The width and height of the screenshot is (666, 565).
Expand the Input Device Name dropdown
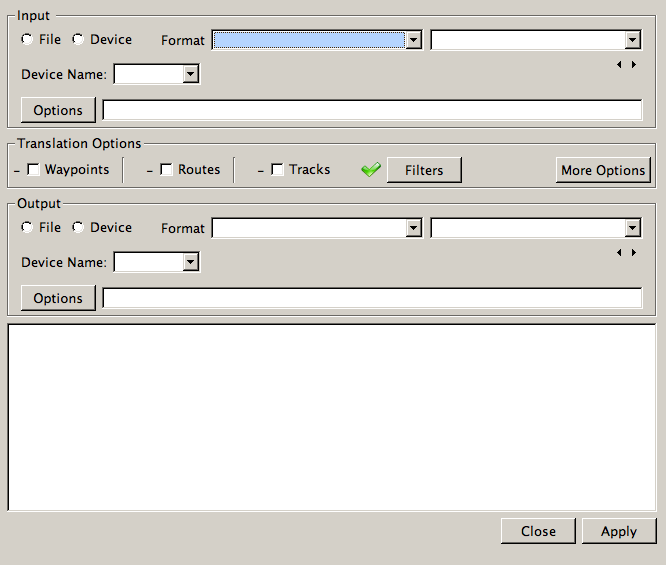[x=157, y=74]
